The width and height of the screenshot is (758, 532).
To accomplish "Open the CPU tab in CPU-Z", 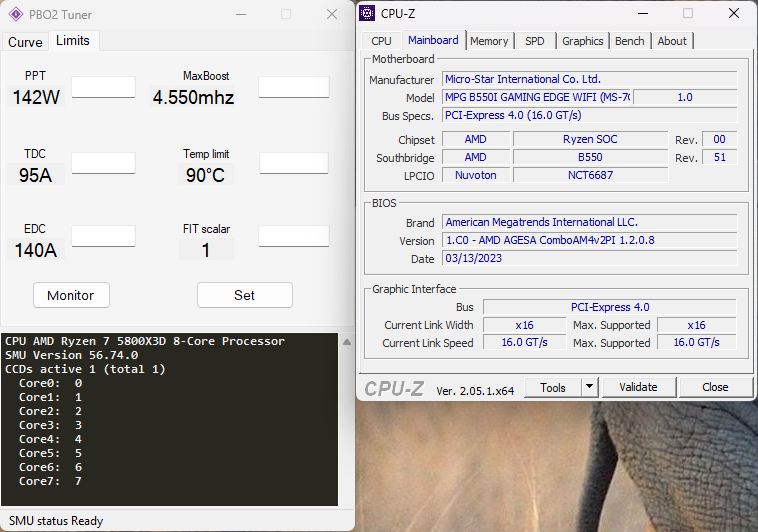I will (381, 41).
